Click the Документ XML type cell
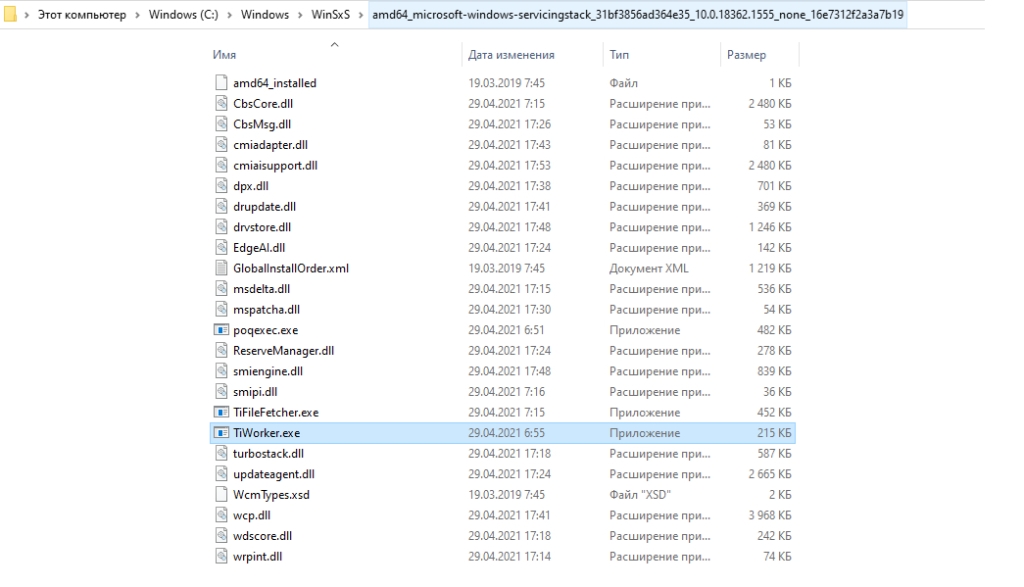The width and height of the screenshot is (1024, 587). [648, 268]
